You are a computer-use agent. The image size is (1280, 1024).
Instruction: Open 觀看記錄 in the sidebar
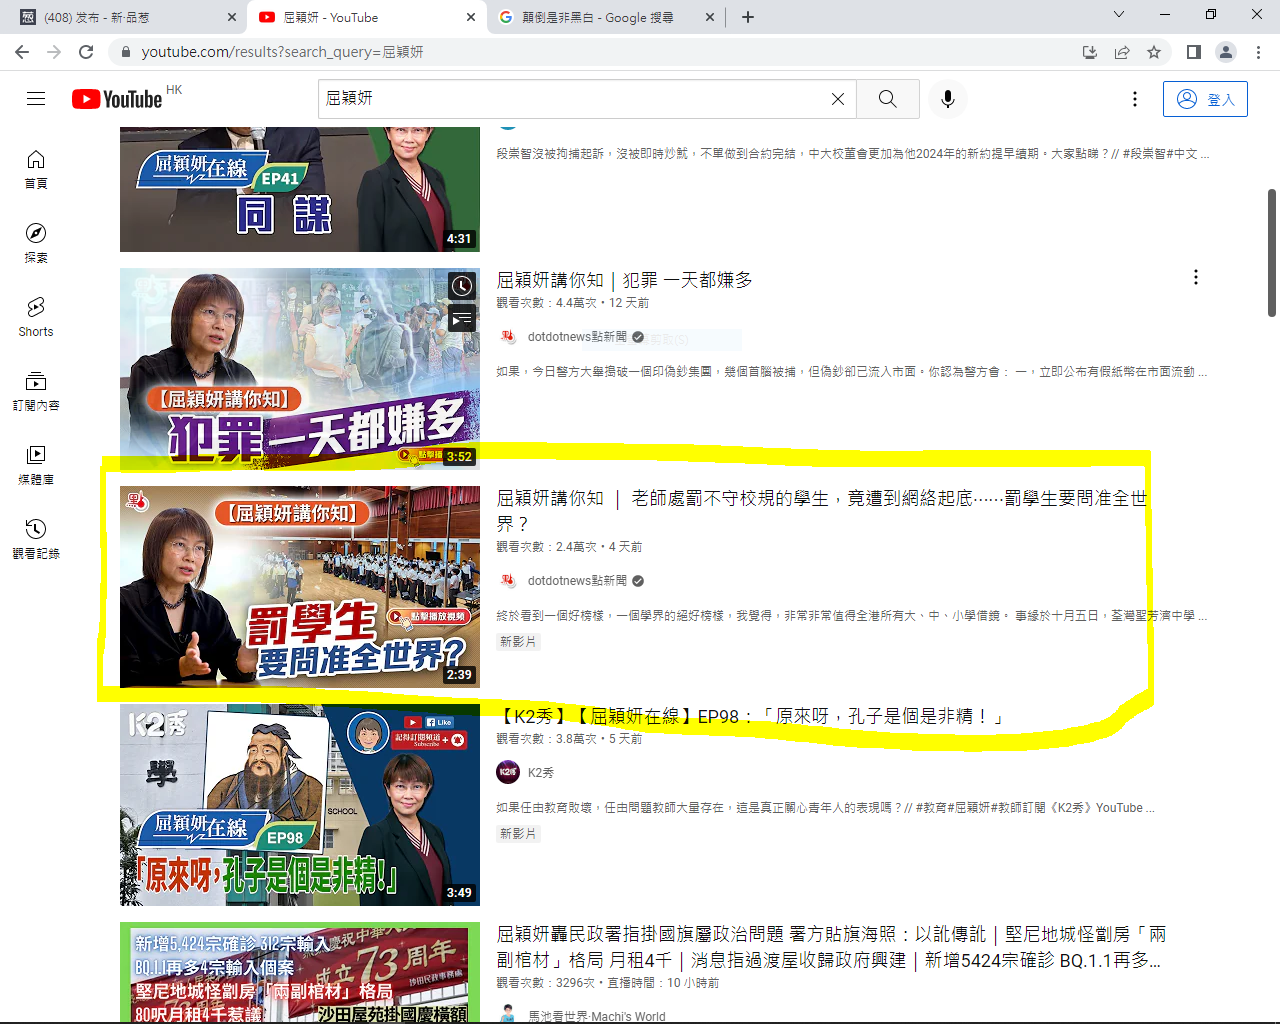[x=36, y=539]
